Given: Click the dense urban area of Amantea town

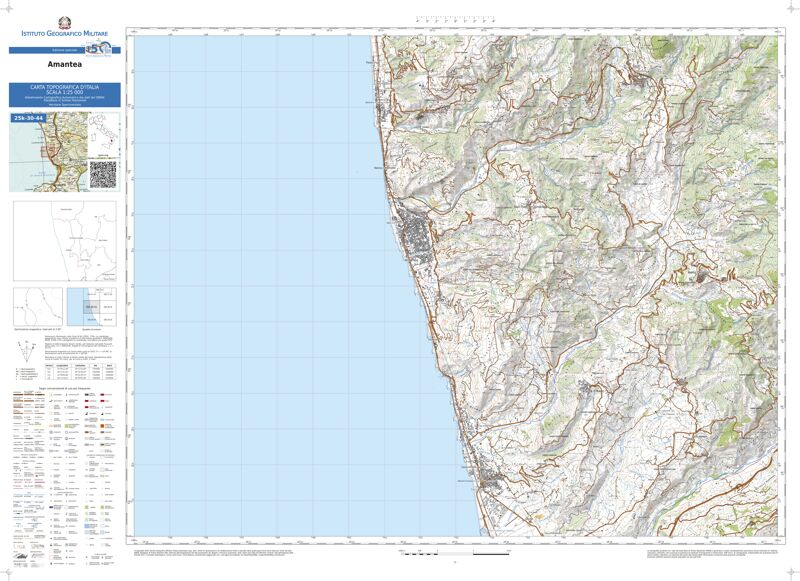Looking at the screenshot, I should click(x=412, y=232).
